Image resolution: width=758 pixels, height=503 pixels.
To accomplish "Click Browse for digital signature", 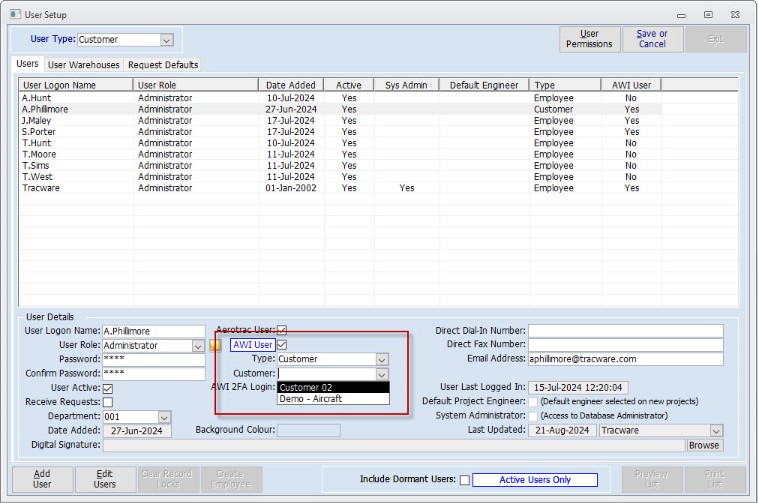I will coord(704,446).
